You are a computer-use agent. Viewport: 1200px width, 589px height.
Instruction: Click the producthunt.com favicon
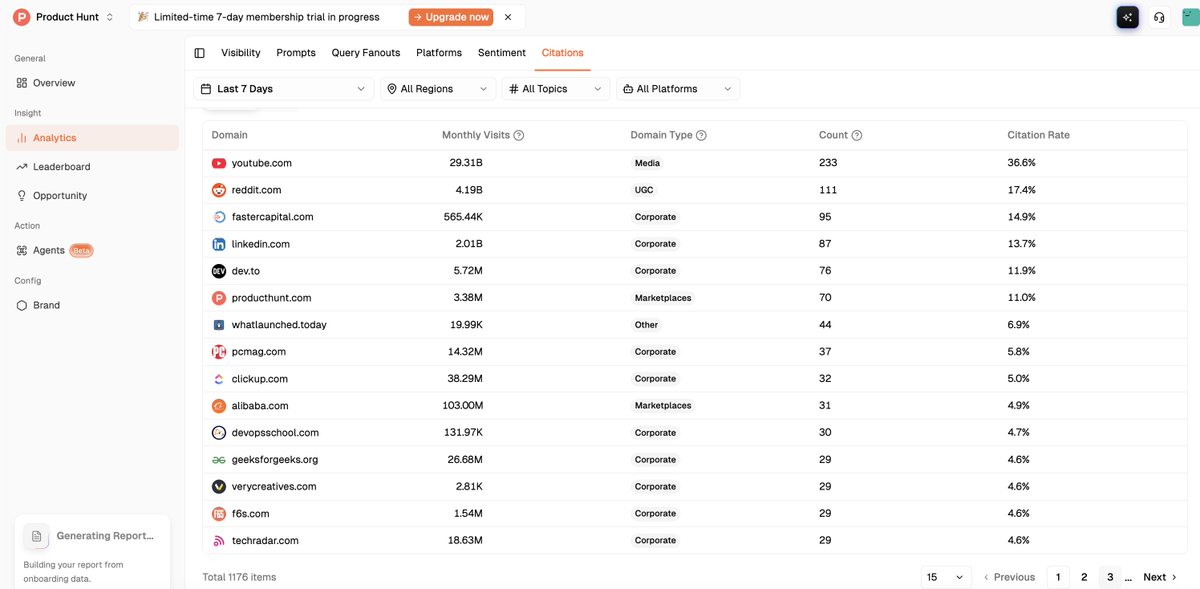click(219, 298)
